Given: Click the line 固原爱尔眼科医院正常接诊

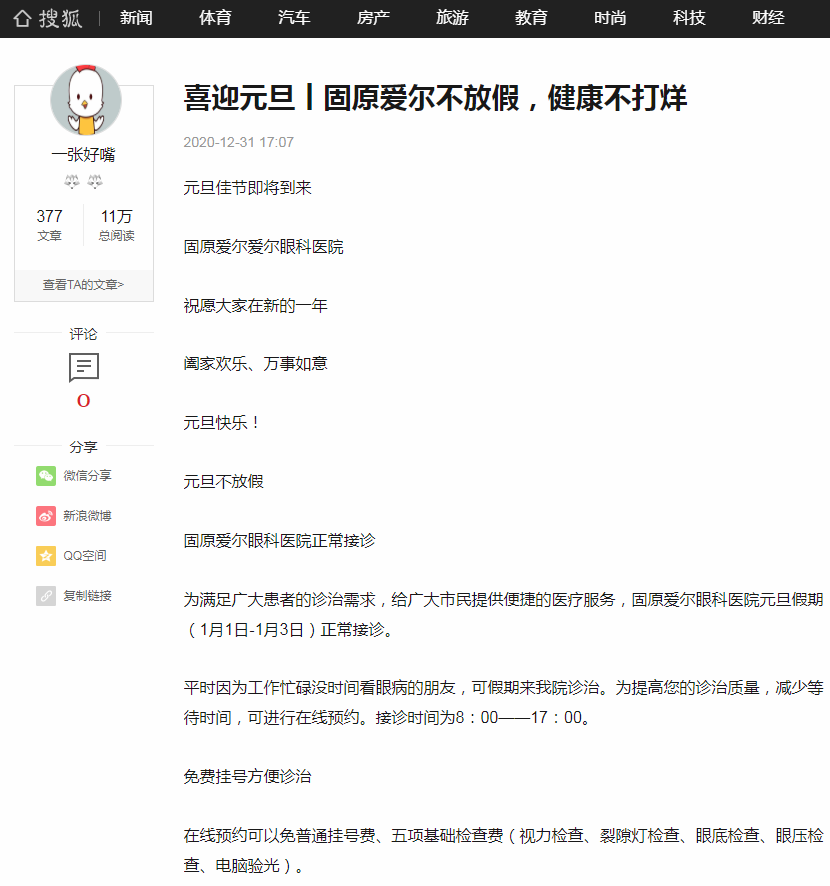Looking at the screenshot, I should click(279, 541).
